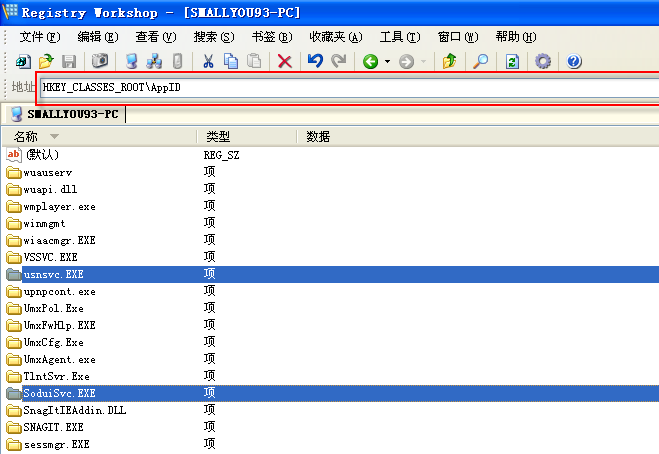Select the UmxCfg.Exe key

pos(53,343)
